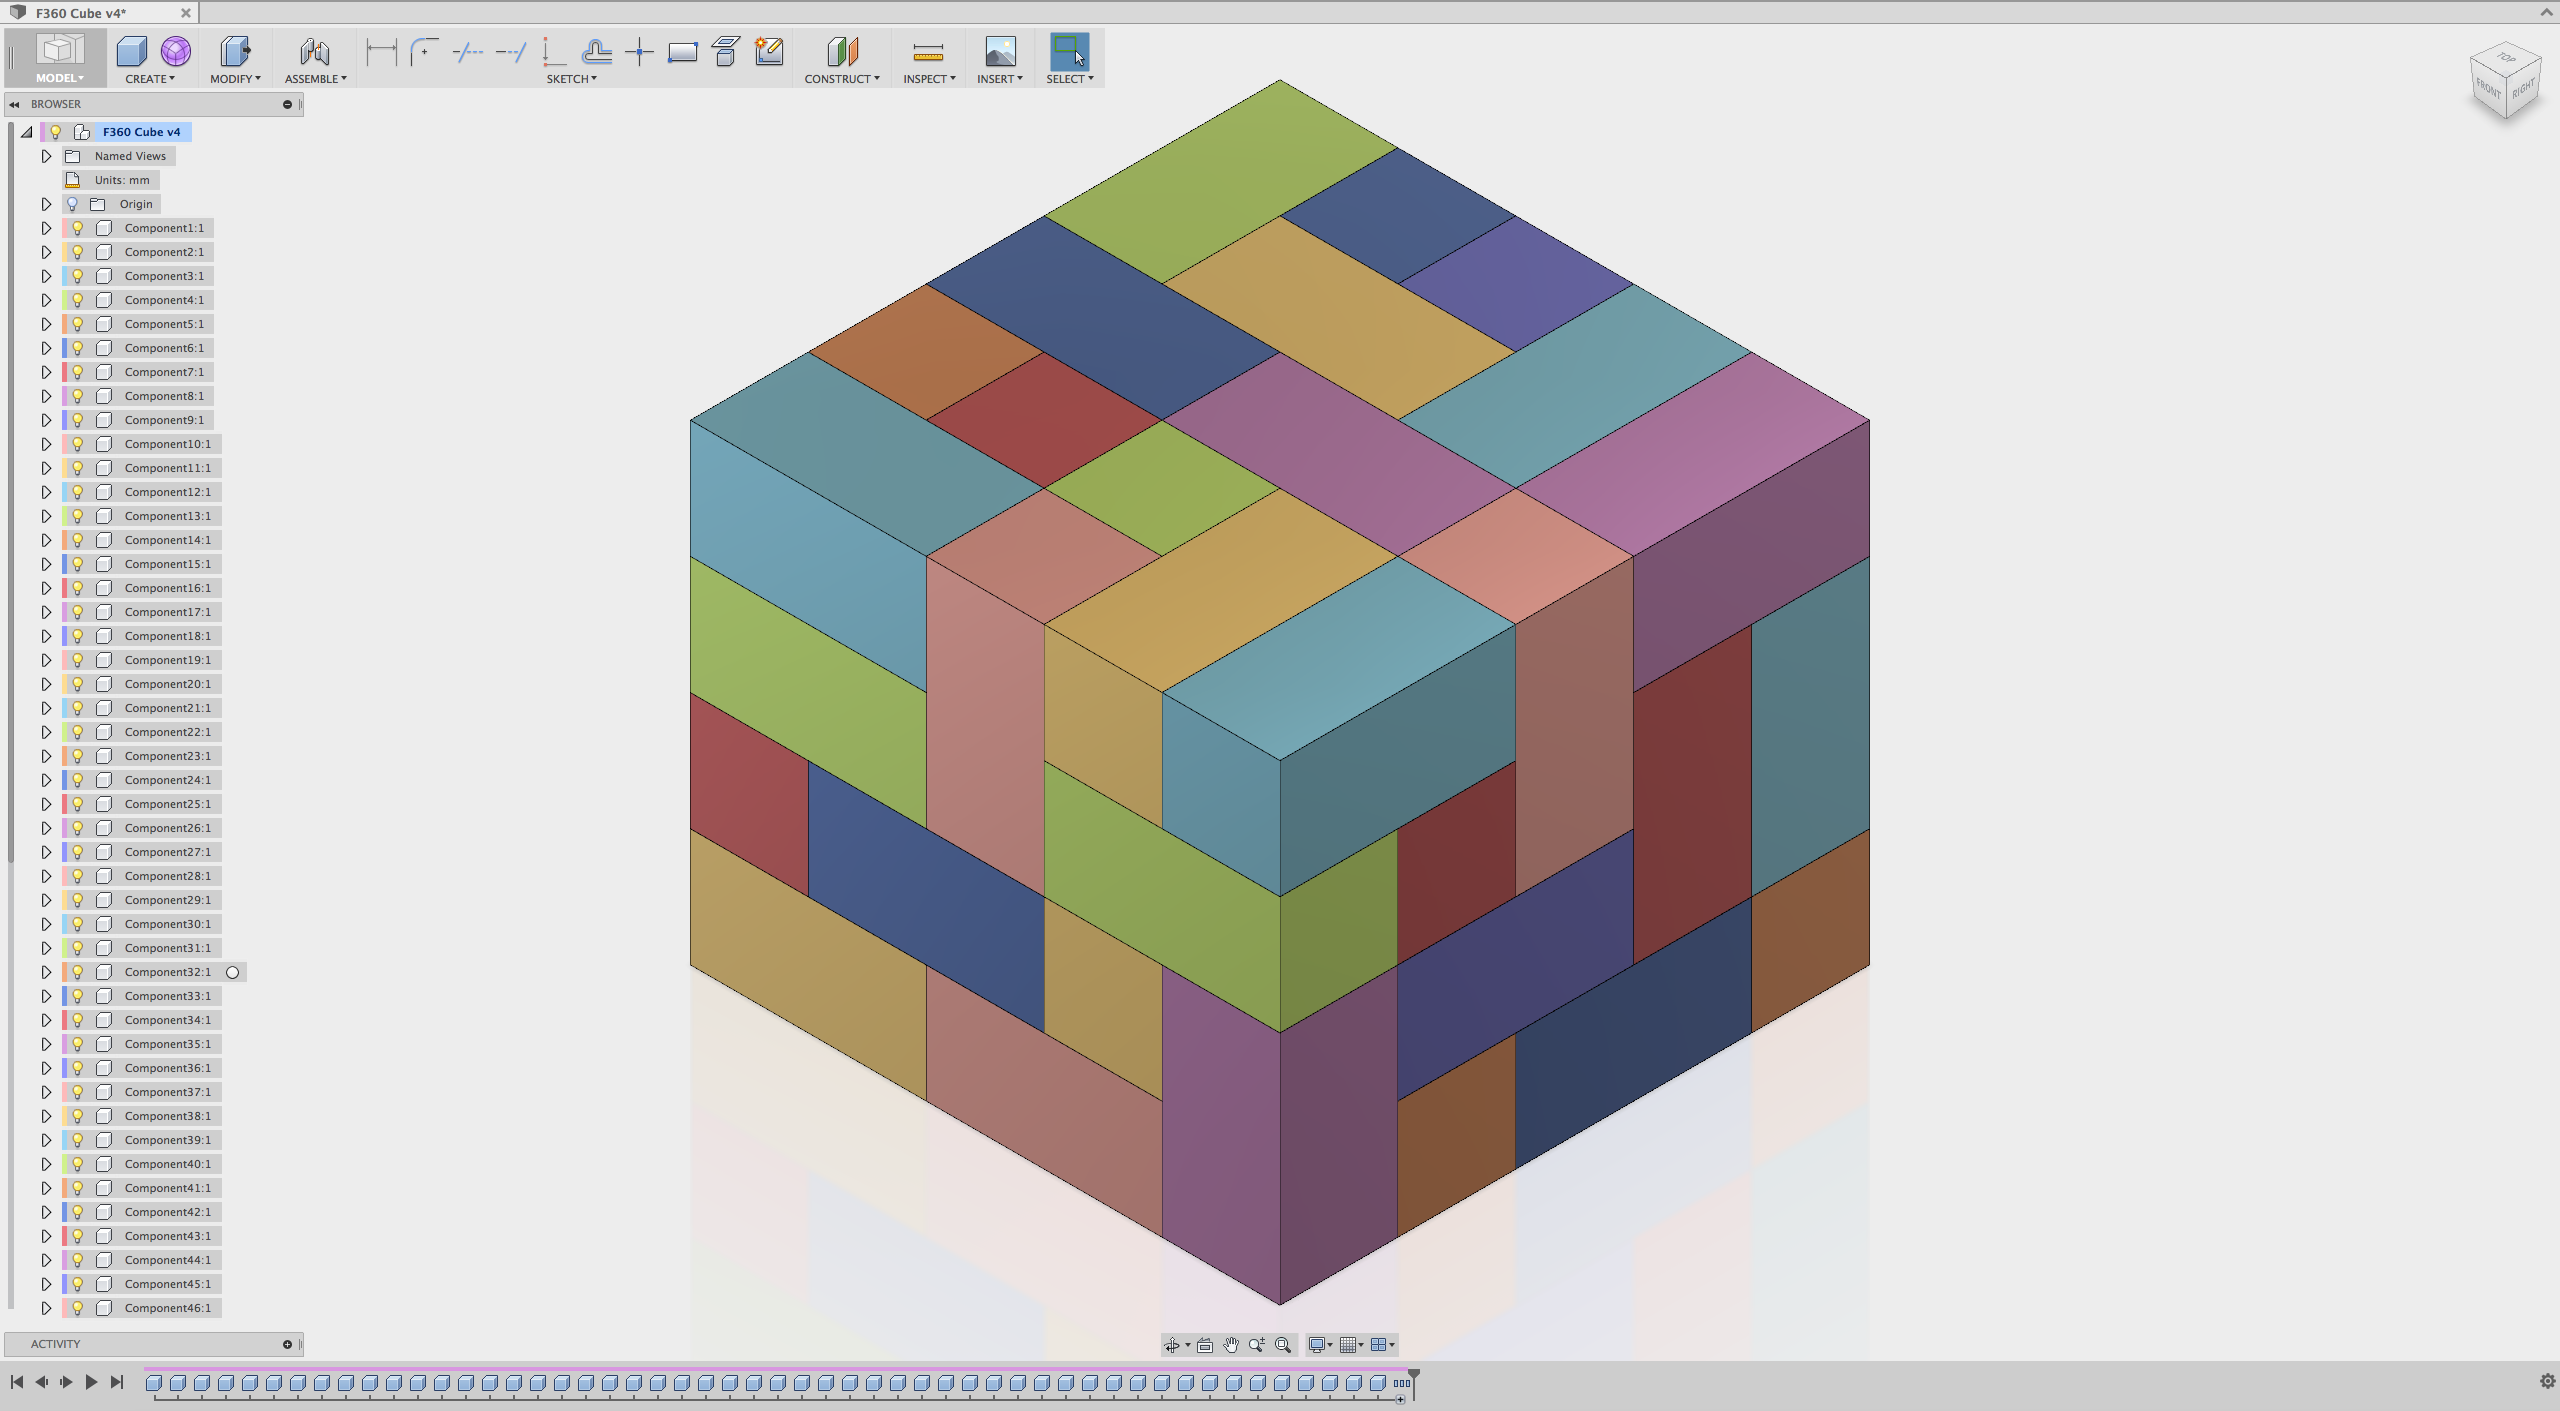Switch to FRONT view on the ViewCube

2487,87
